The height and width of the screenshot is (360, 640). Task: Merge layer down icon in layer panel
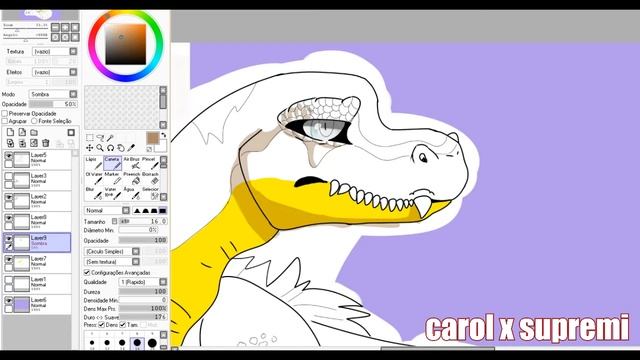(22, 143)
